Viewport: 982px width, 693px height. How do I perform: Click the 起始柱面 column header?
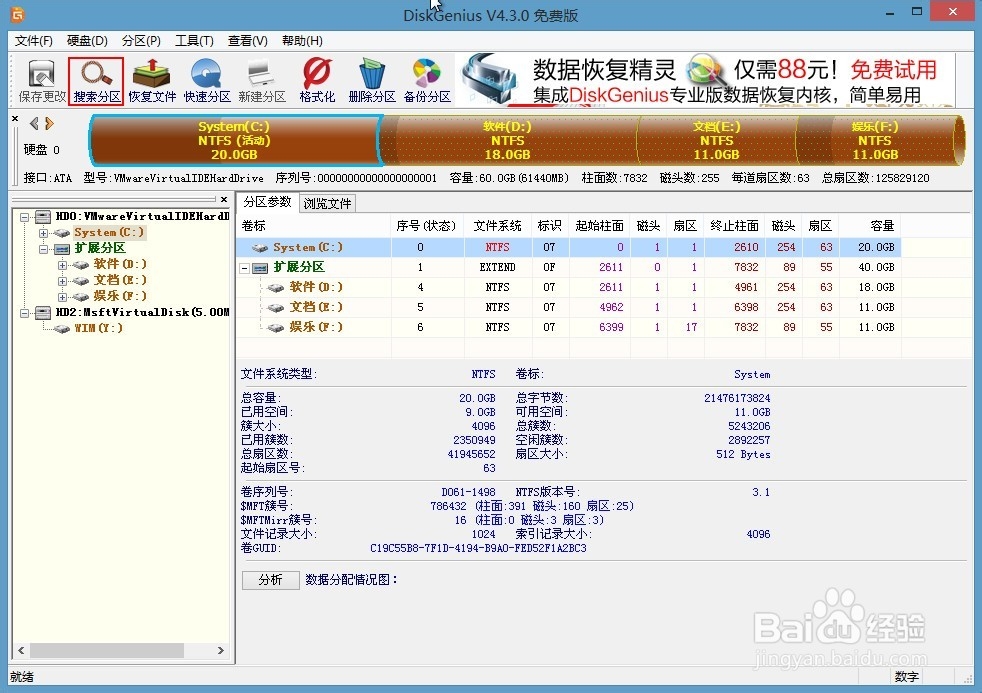click(599, 226)
